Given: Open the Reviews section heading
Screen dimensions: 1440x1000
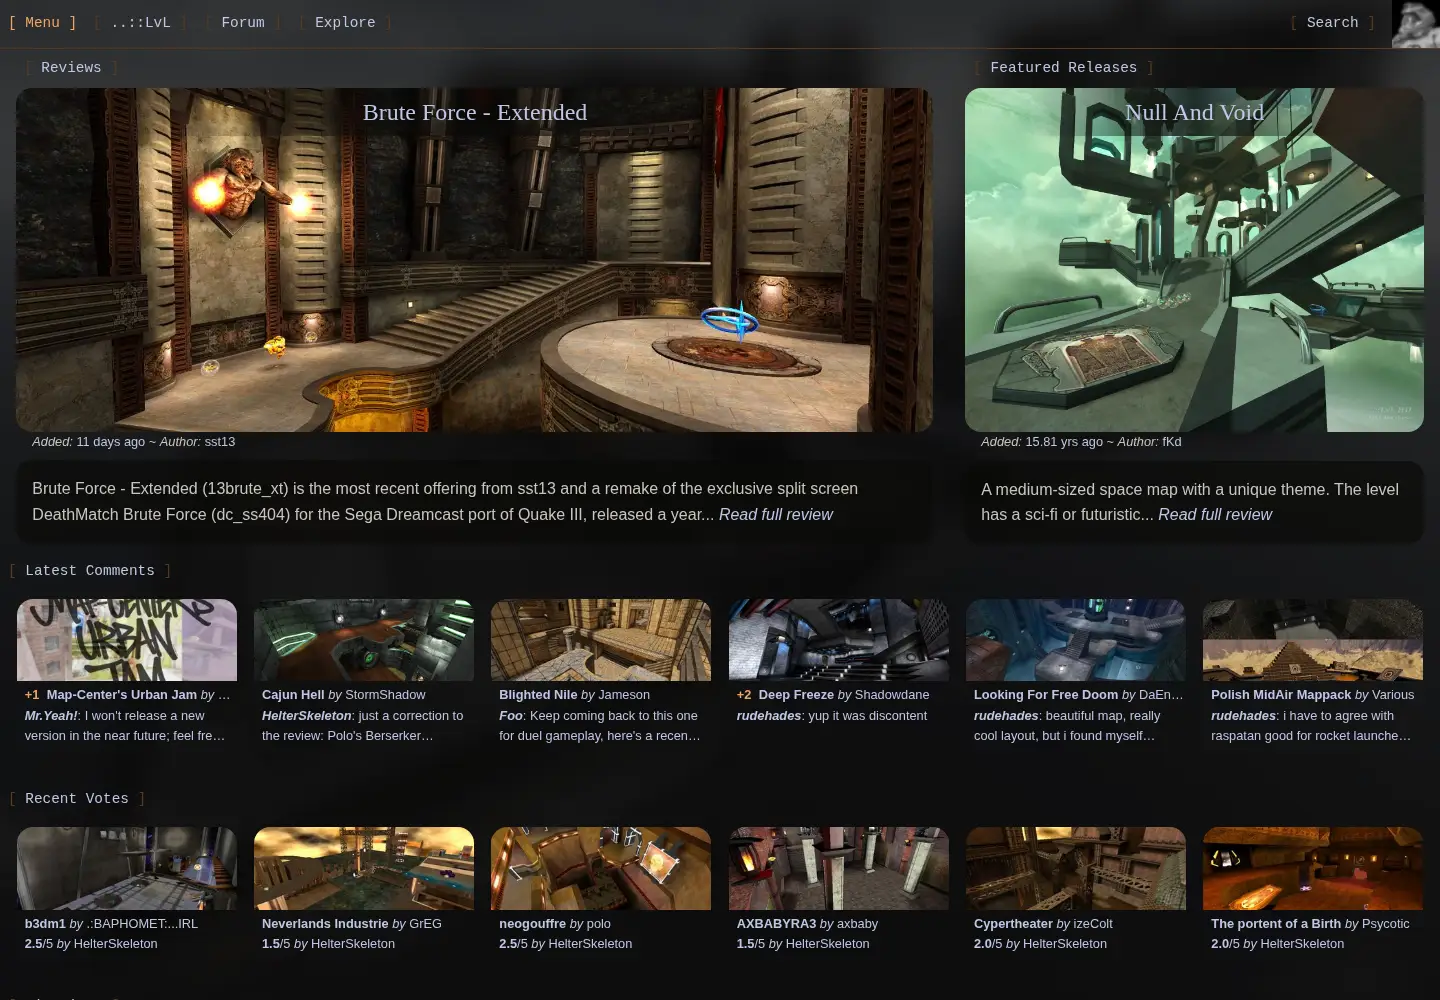Looking at the screenshot, I should [x=71, y=68].
